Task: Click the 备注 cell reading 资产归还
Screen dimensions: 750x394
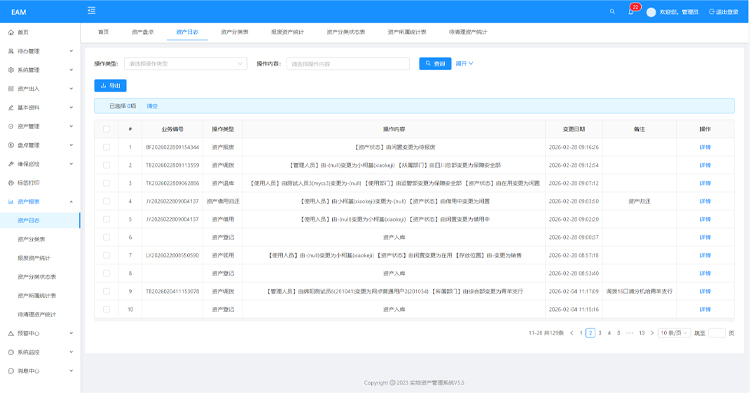Action: [639, 201]
